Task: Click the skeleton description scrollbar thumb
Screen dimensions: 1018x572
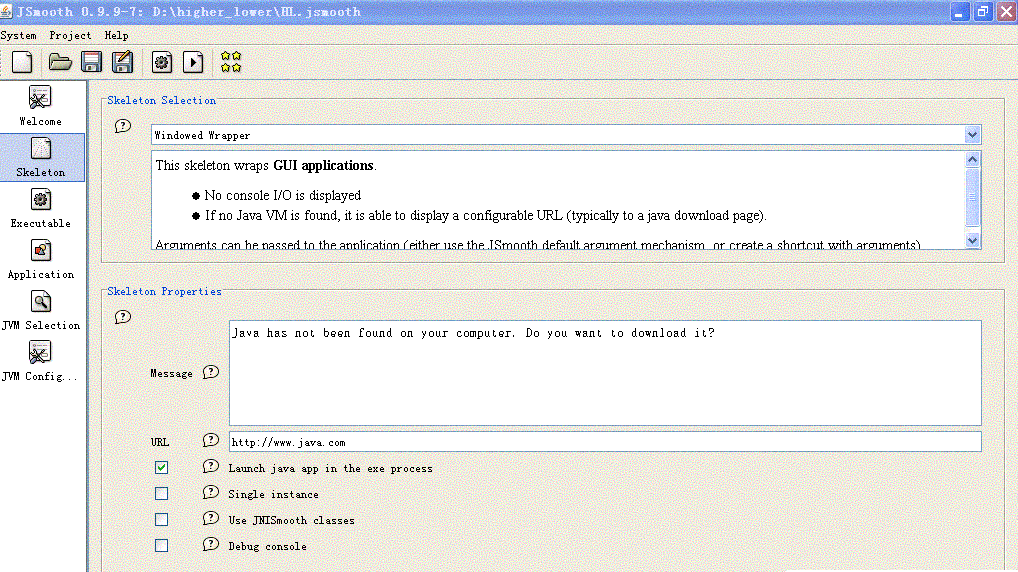Action: click(x=972, y=197)
